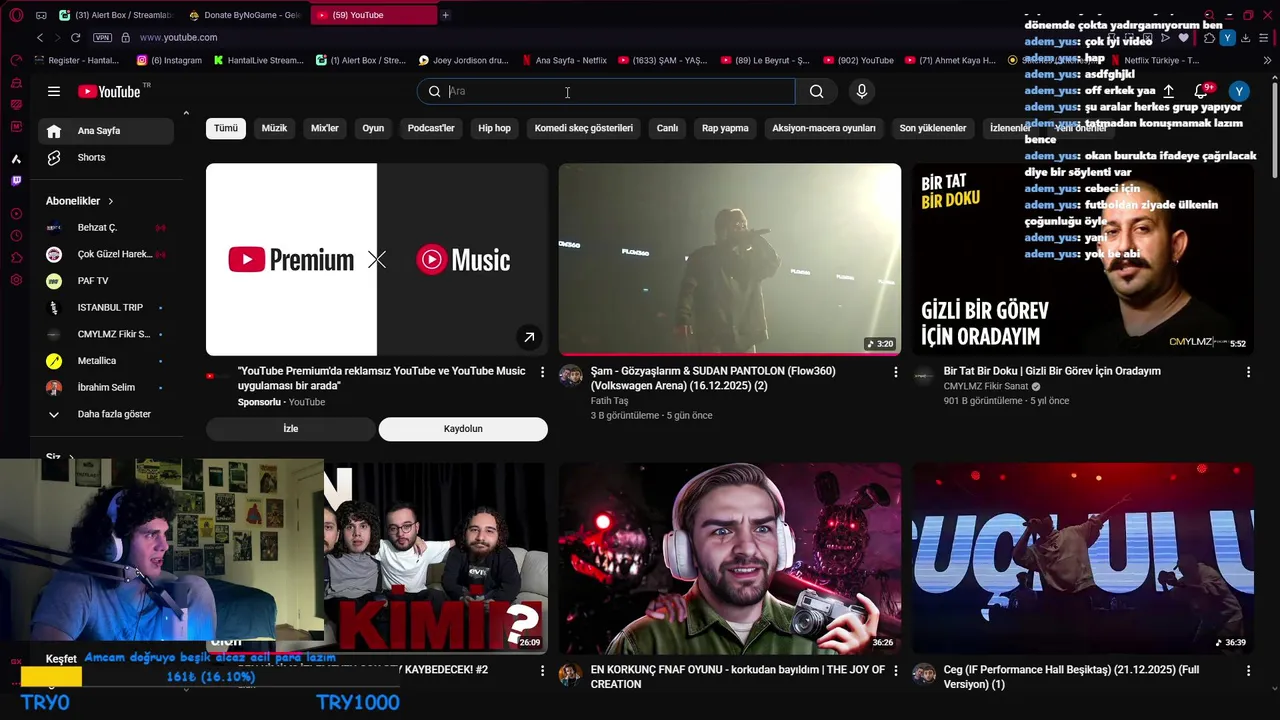1280x720 pixels.
Task: Open extensions cube in Opera sidebar
Action: coord(16,258)
